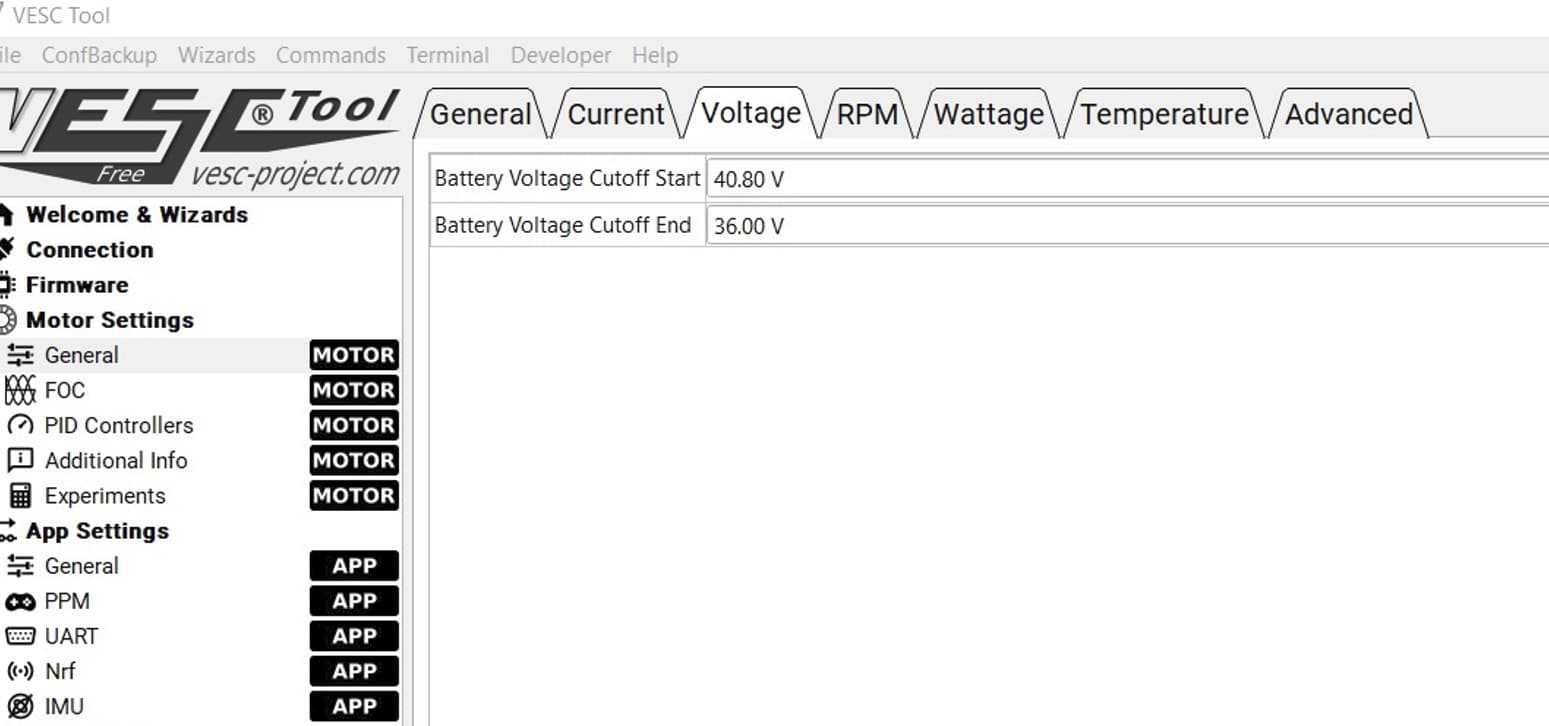Open the Terminal menu
This screenshot has height=726, width=1549.
(x=448, y=55)
